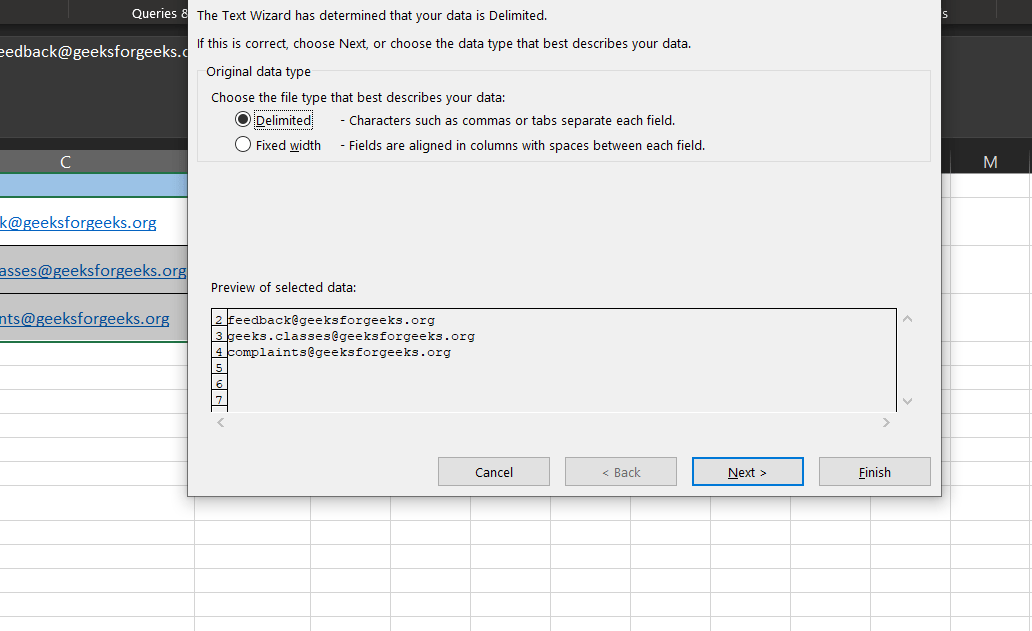This screenshot has height=631, width=1032.
Task: Select preview row feedback@geeksforgeeks.org
Action: [331, 320]
